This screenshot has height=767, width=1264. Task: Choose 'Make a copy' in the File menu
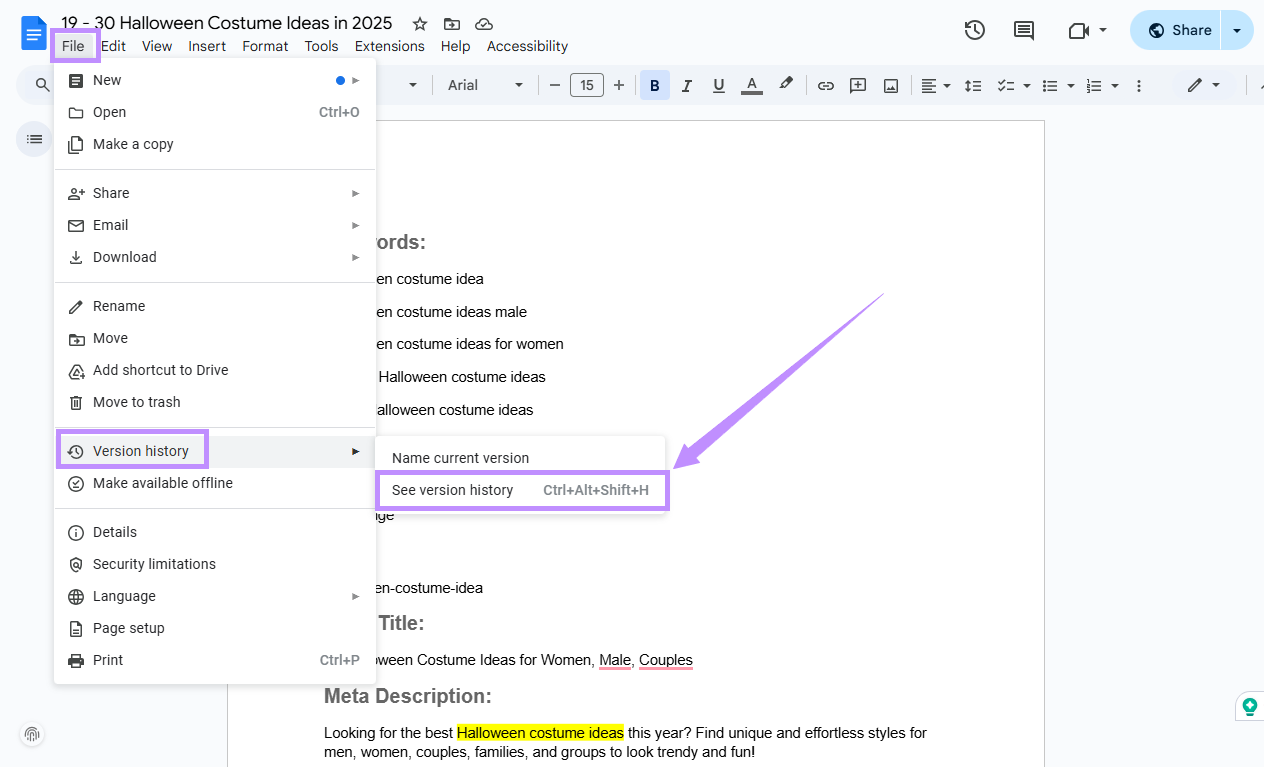131,144
